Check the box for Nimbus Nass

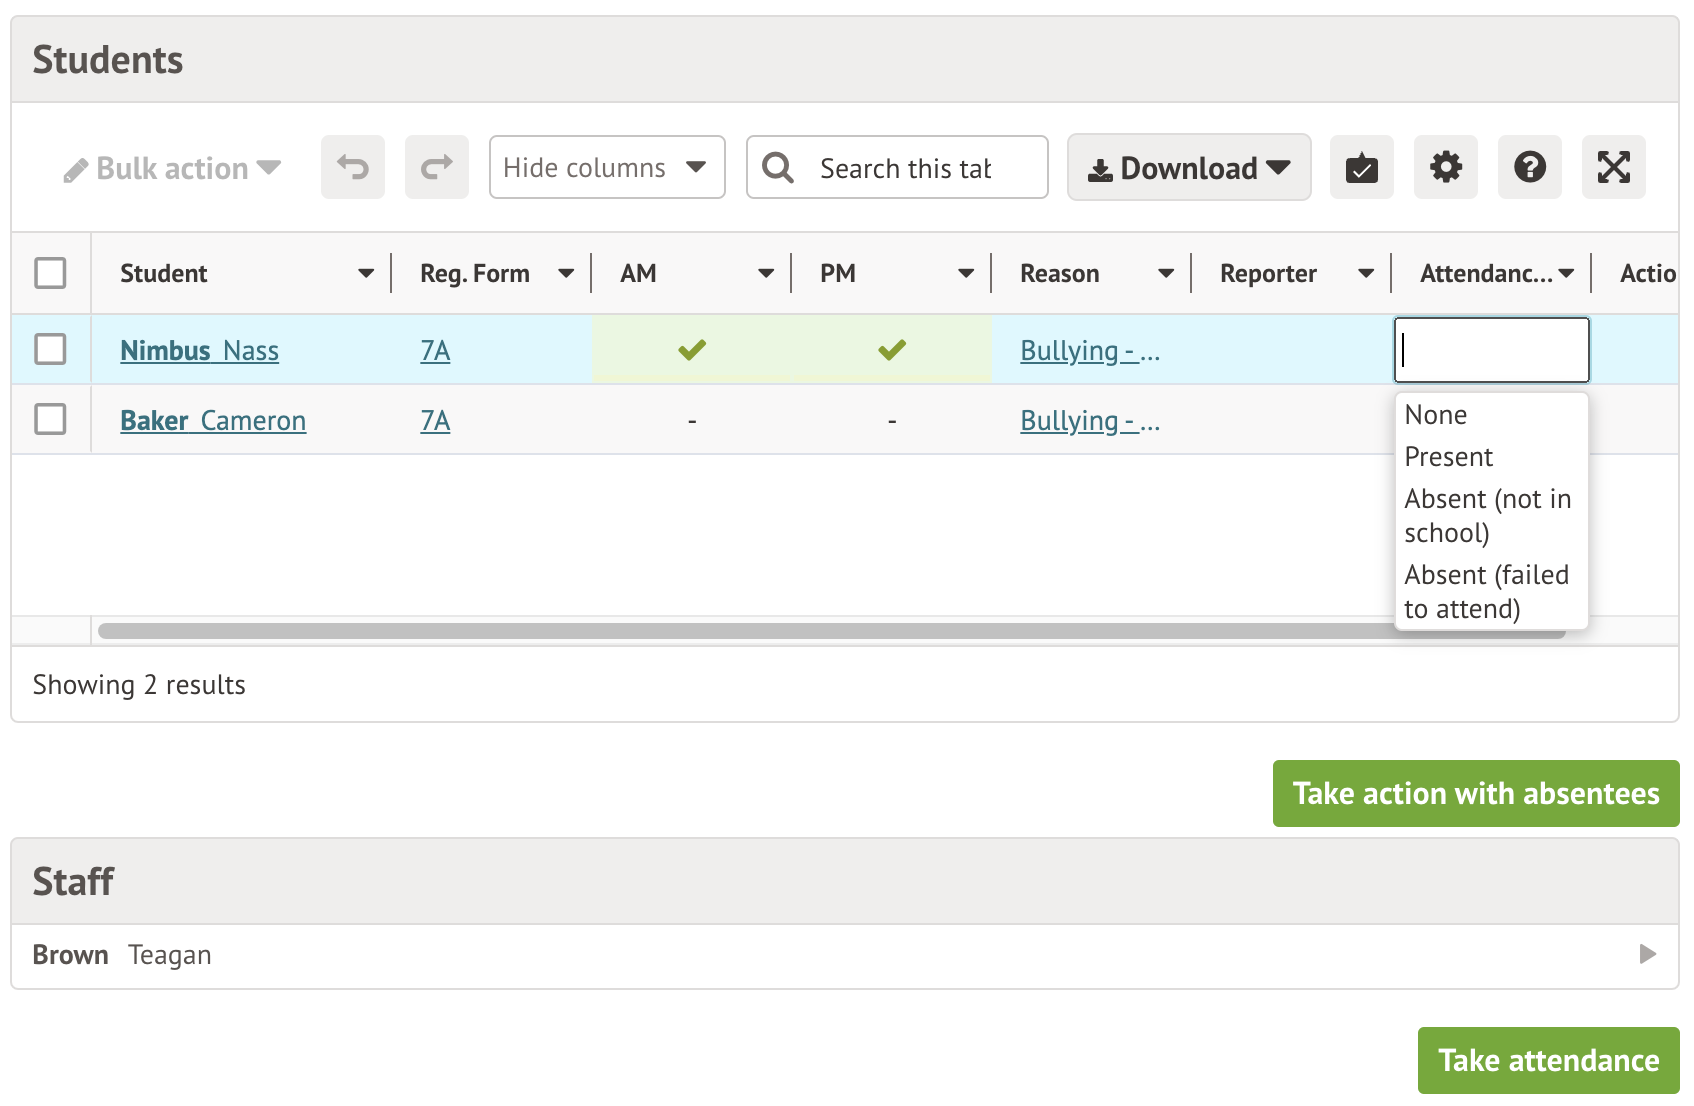coord(50,350)
